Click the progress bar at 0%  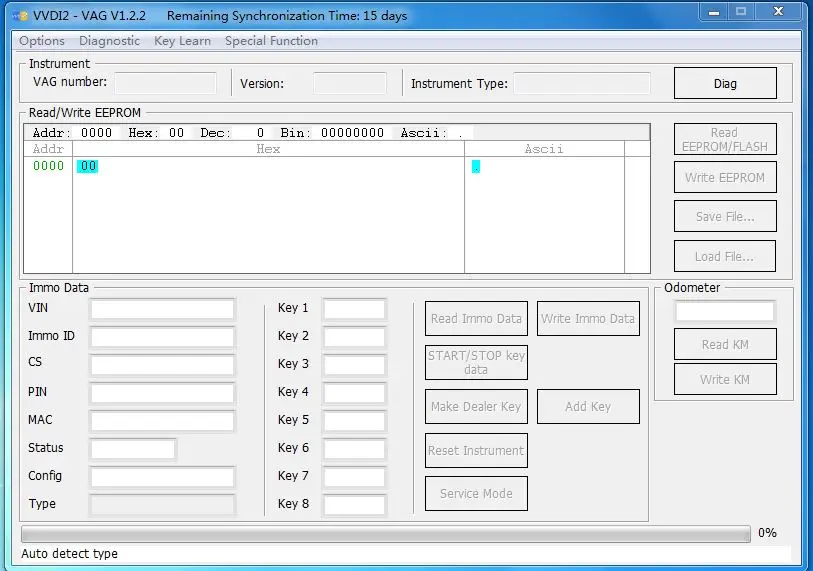386,534
